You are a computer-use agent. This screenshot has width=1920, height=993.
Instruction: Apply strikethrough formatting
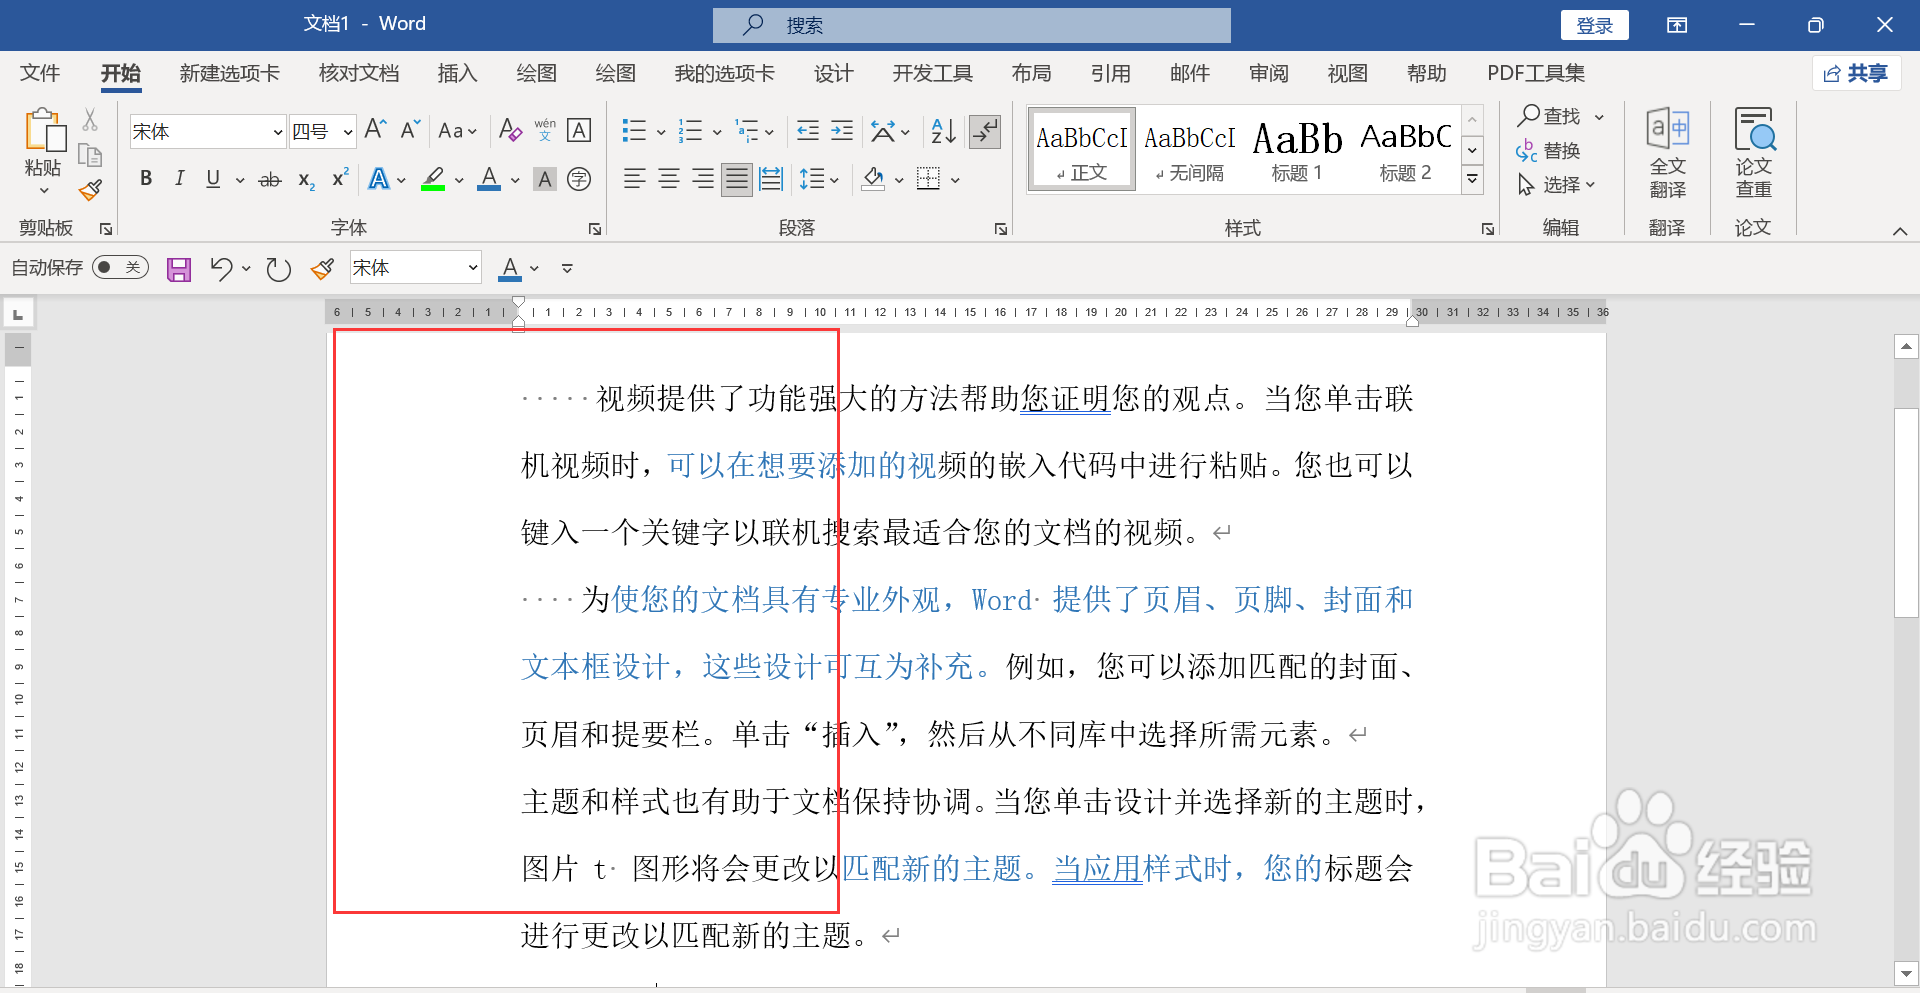(x=270, y=180)
